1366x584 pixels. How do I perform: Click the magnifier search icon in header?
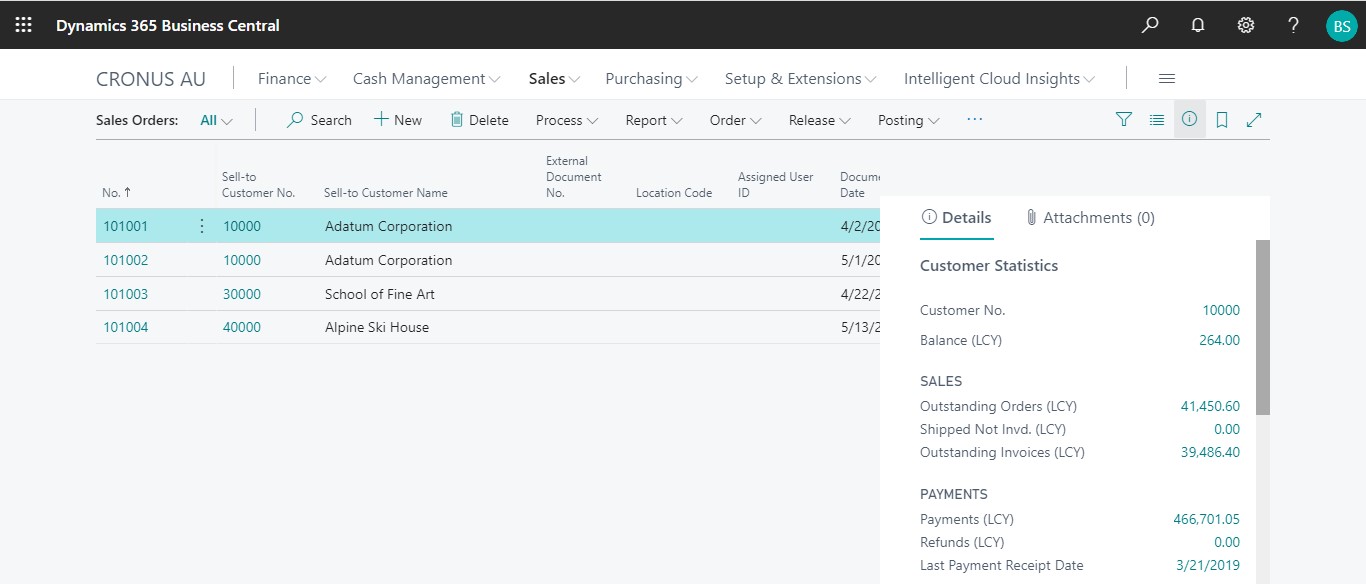click(x=1150, y=25)
